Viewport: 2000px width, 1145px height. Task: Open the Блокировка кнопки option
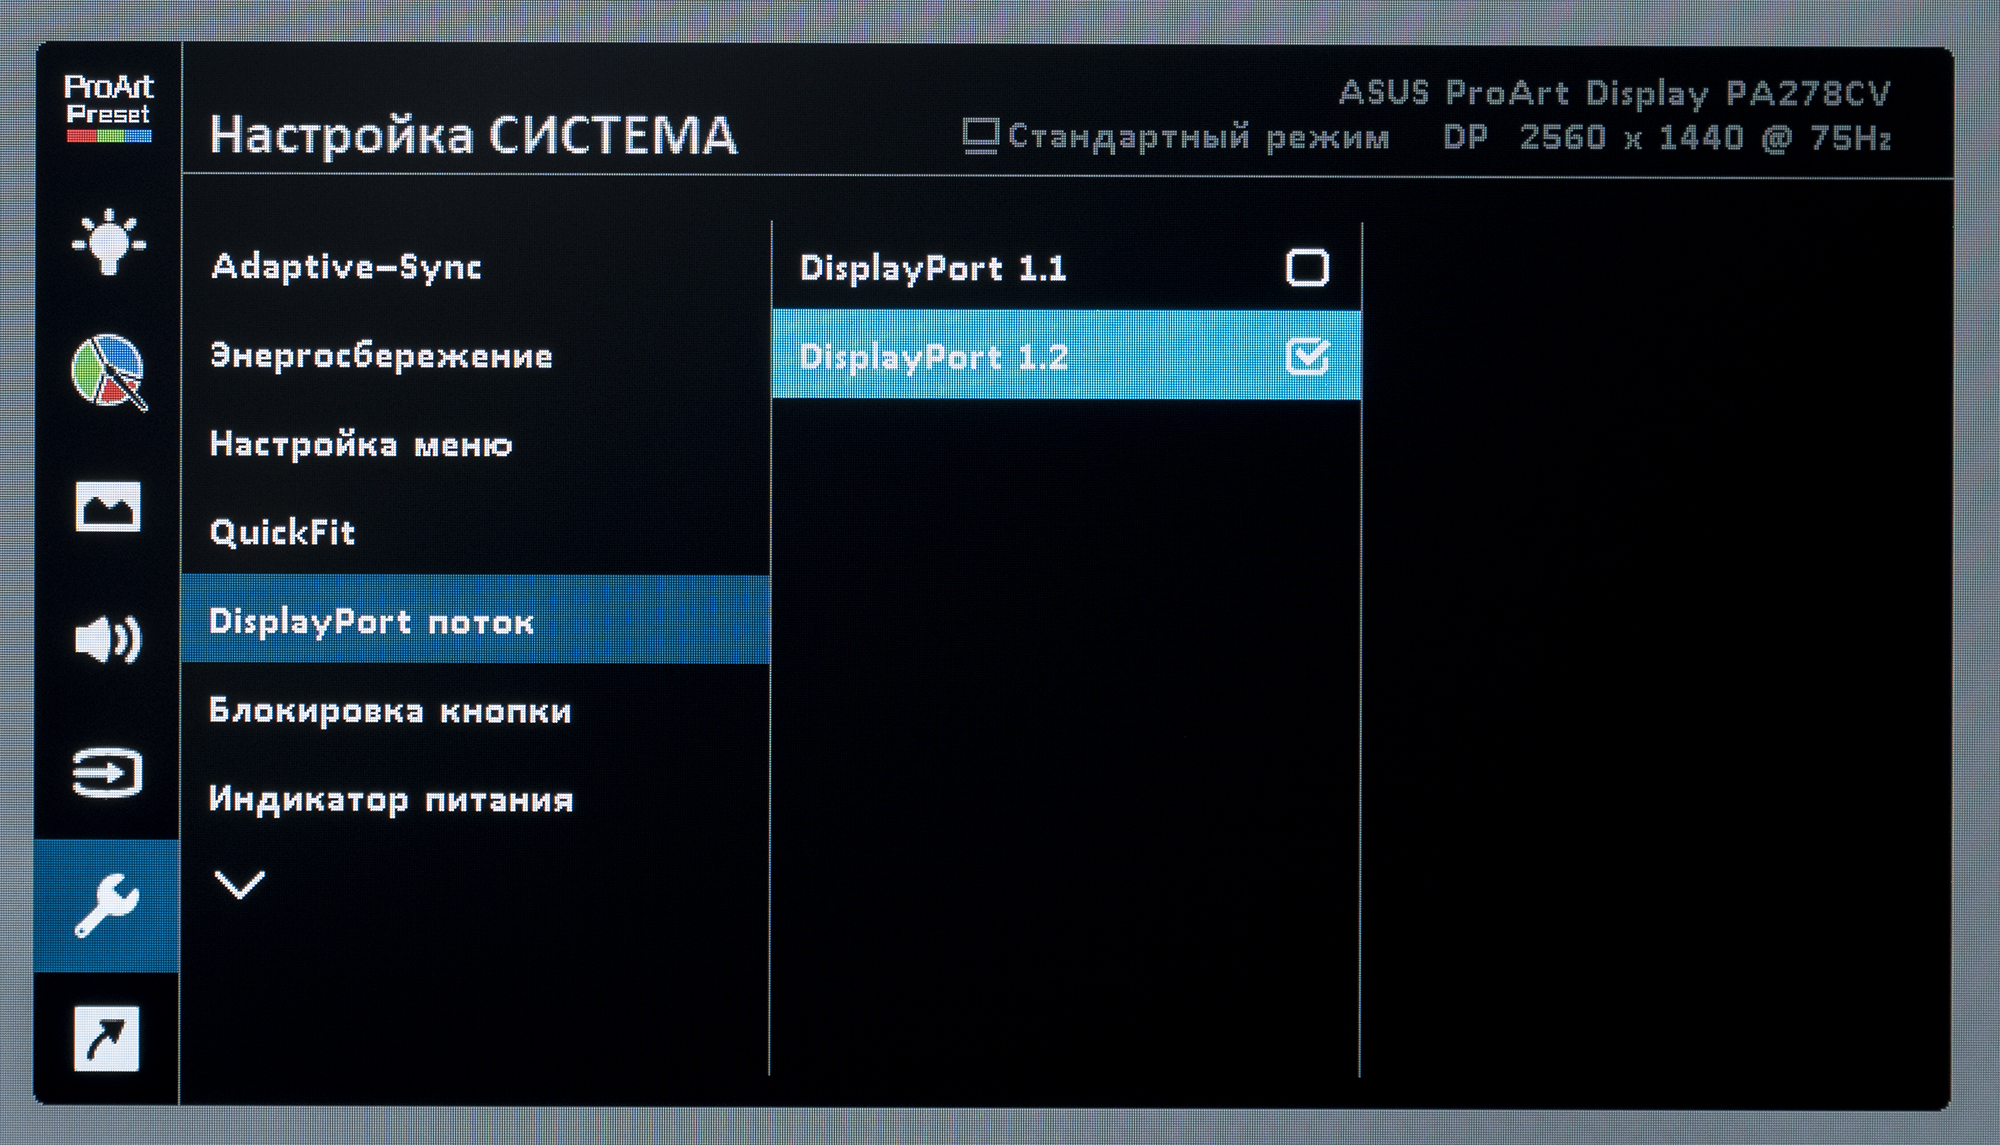point(390,711)
